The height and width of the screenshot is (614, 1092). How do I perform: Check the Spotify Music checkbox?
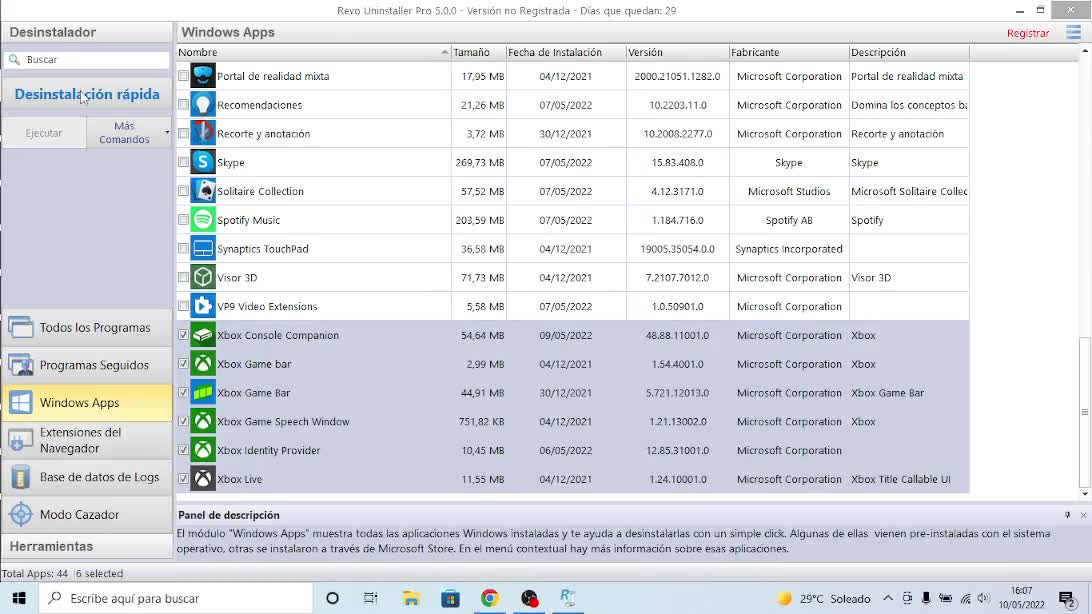coord(183,219)
